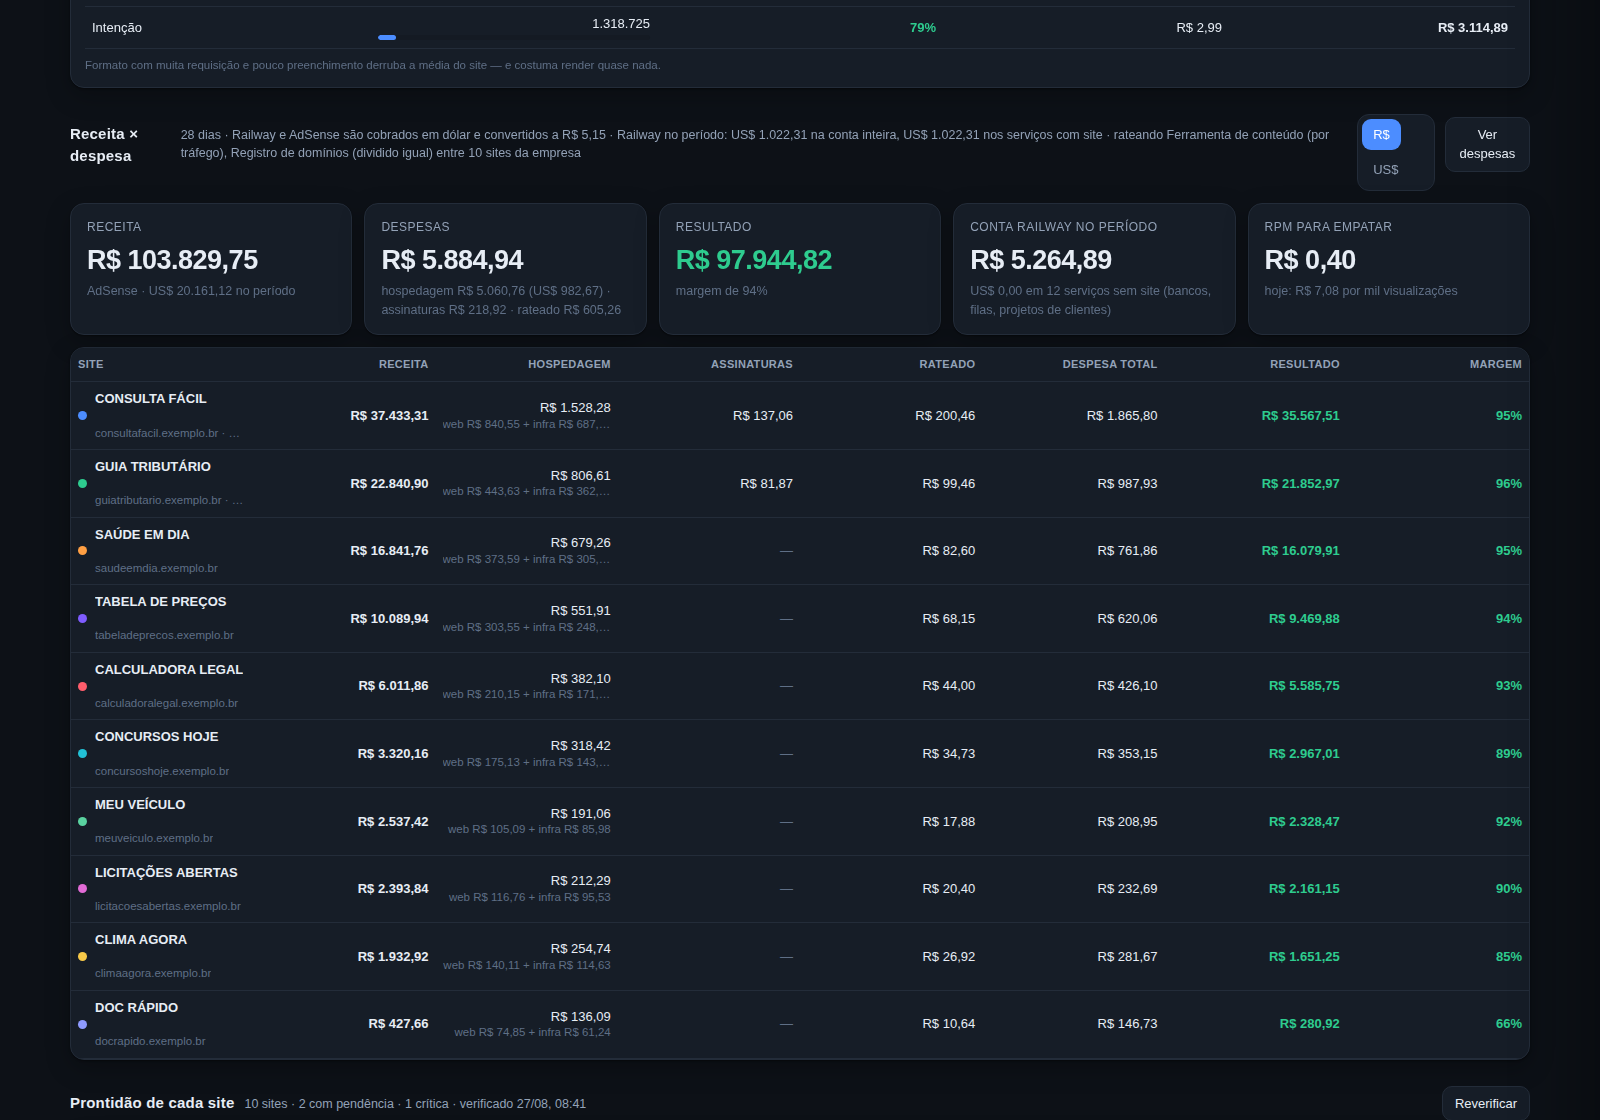Viewport: 1600px width, 1120px height.
Task: Click saudeemdia.exemplo.br domain text
Action: 156,568
